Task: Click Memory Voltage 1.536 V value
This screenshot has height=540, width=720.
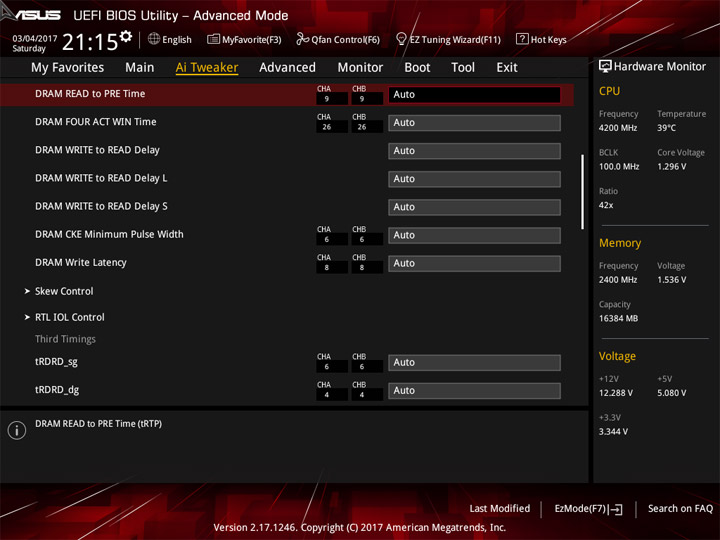Action: coord(672,280)
